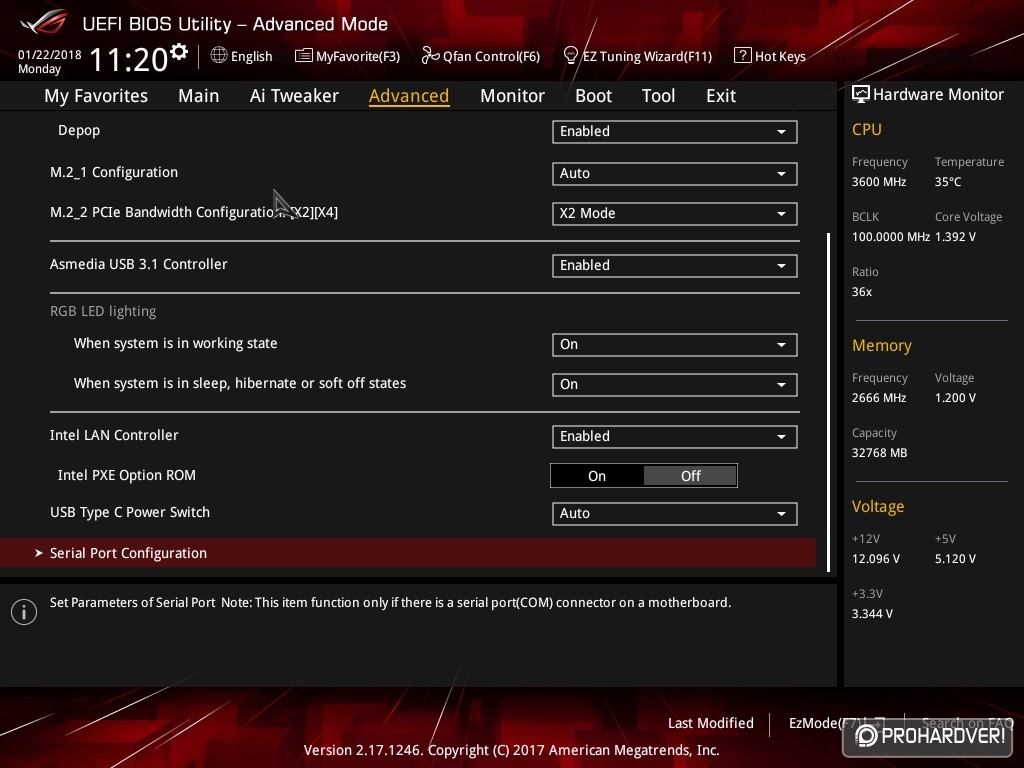The width and height of the screenshot is (1024, 768).
Task: Click the ROG logo icon
Action: click(44, 22)
